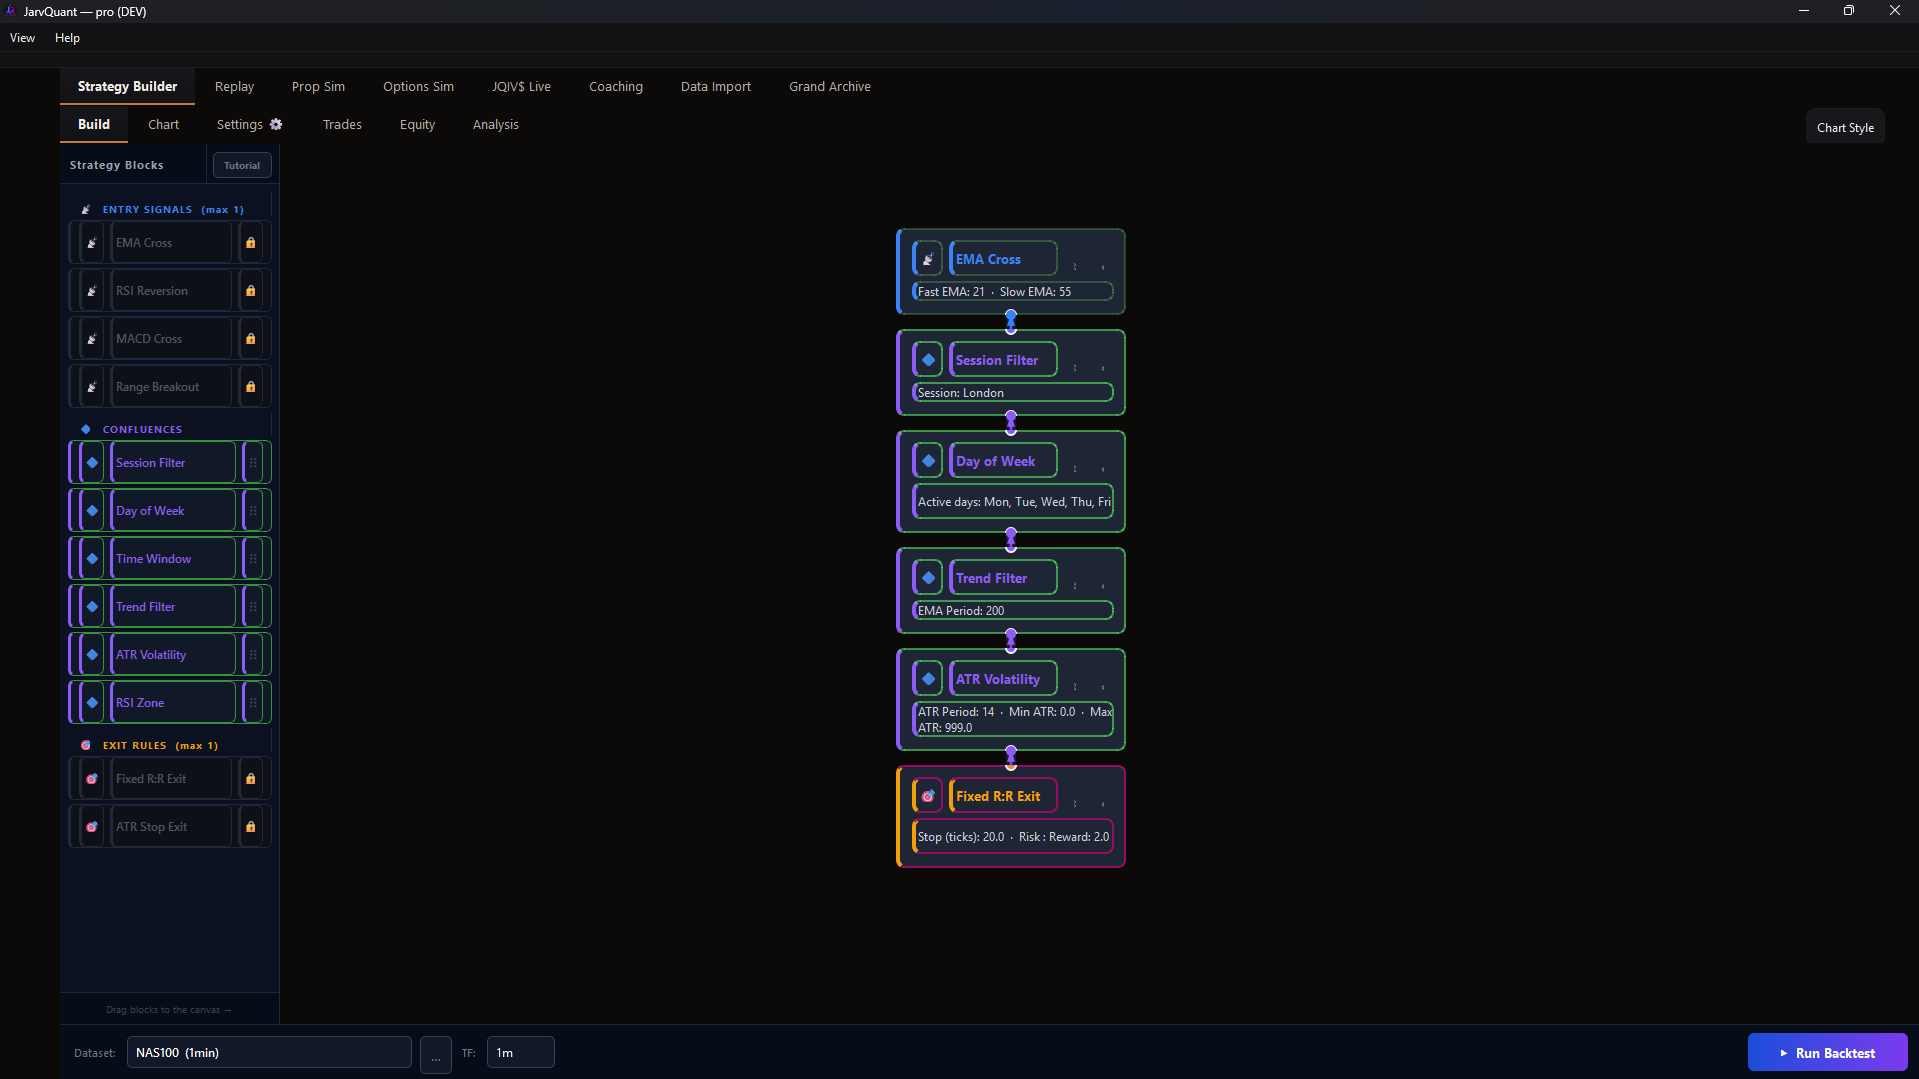
Task: Open the Grand Archive tab
Action: tap(830, 87)
